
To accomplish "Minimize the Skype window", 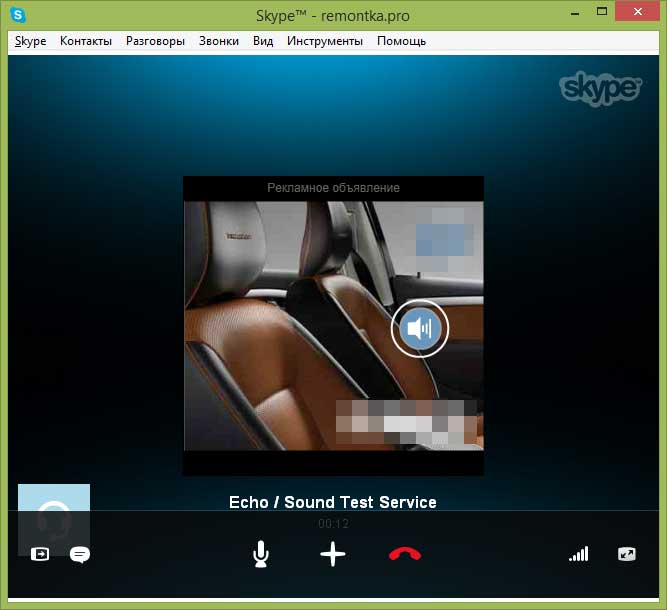I will tap(575, 13).
